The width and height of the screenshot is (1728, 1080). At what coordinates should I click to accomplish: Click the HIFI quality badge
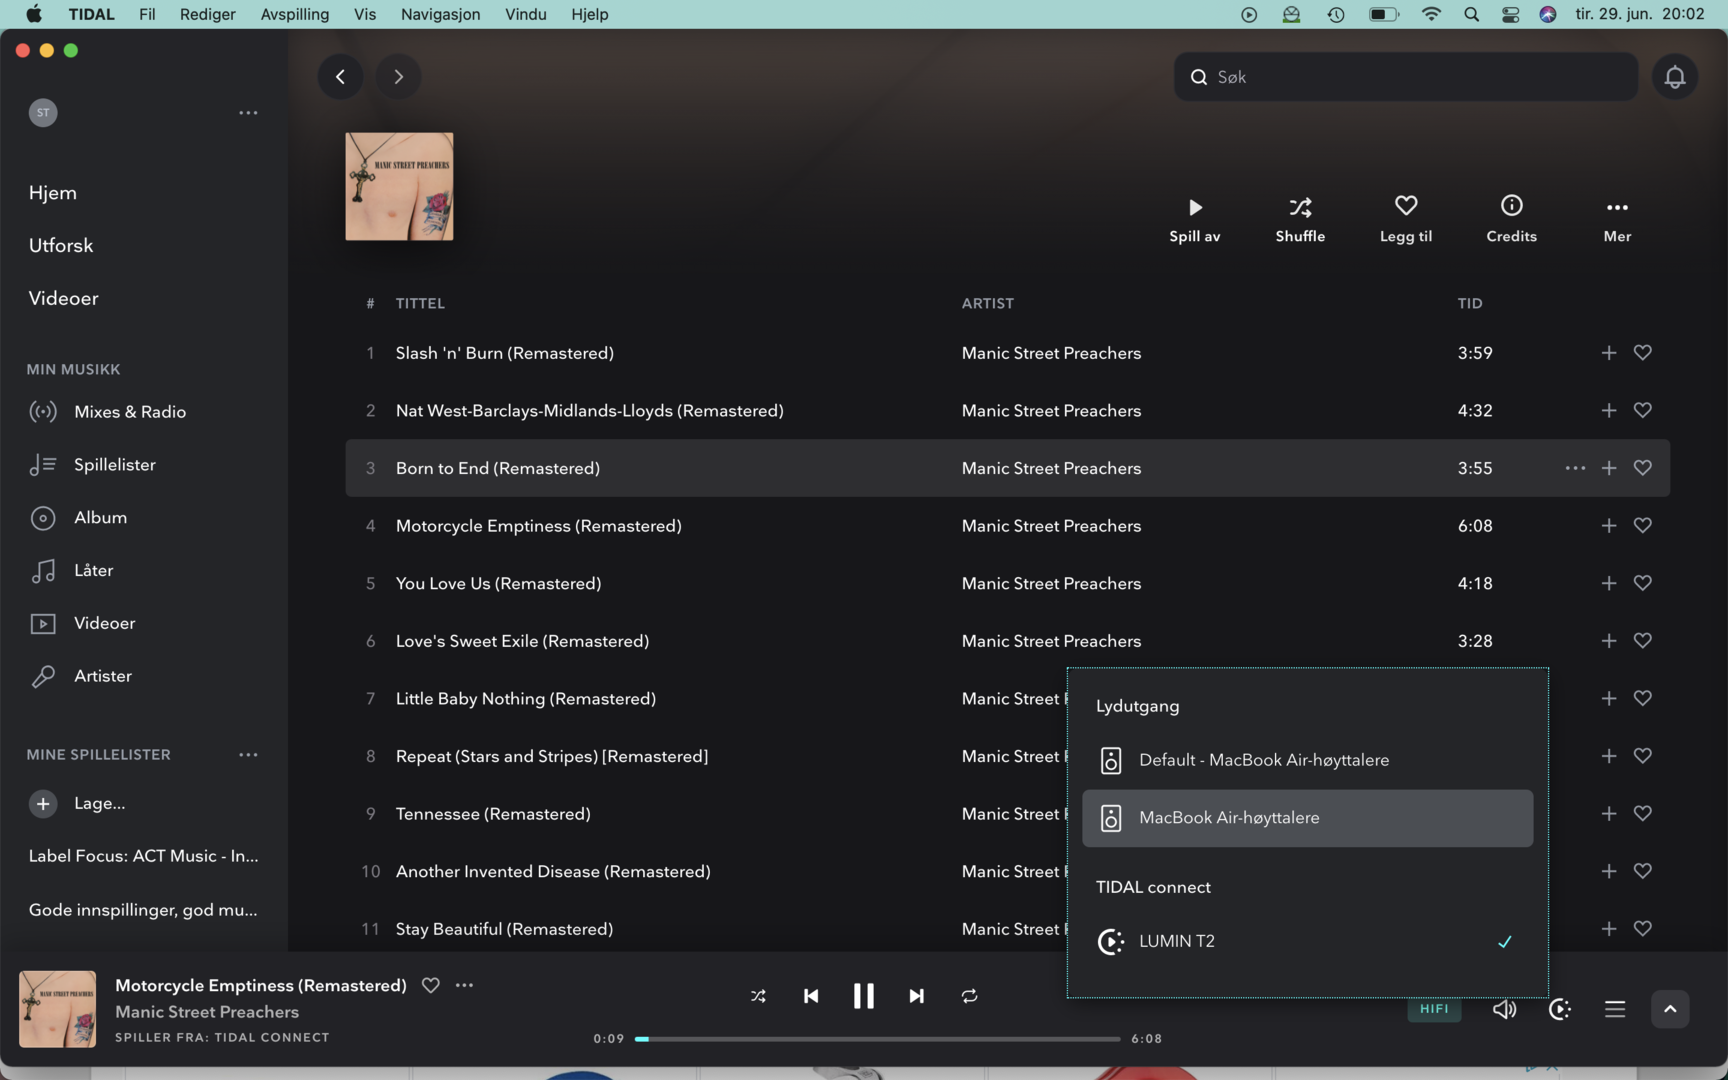tap(1434, 1009)
